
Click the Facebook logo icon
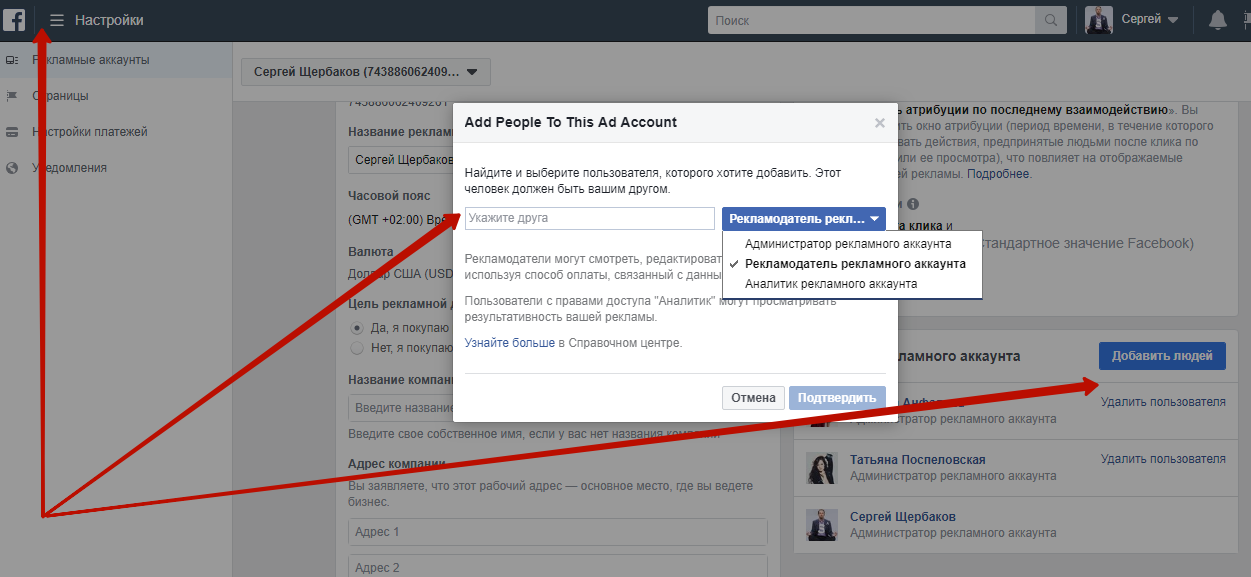14,20
